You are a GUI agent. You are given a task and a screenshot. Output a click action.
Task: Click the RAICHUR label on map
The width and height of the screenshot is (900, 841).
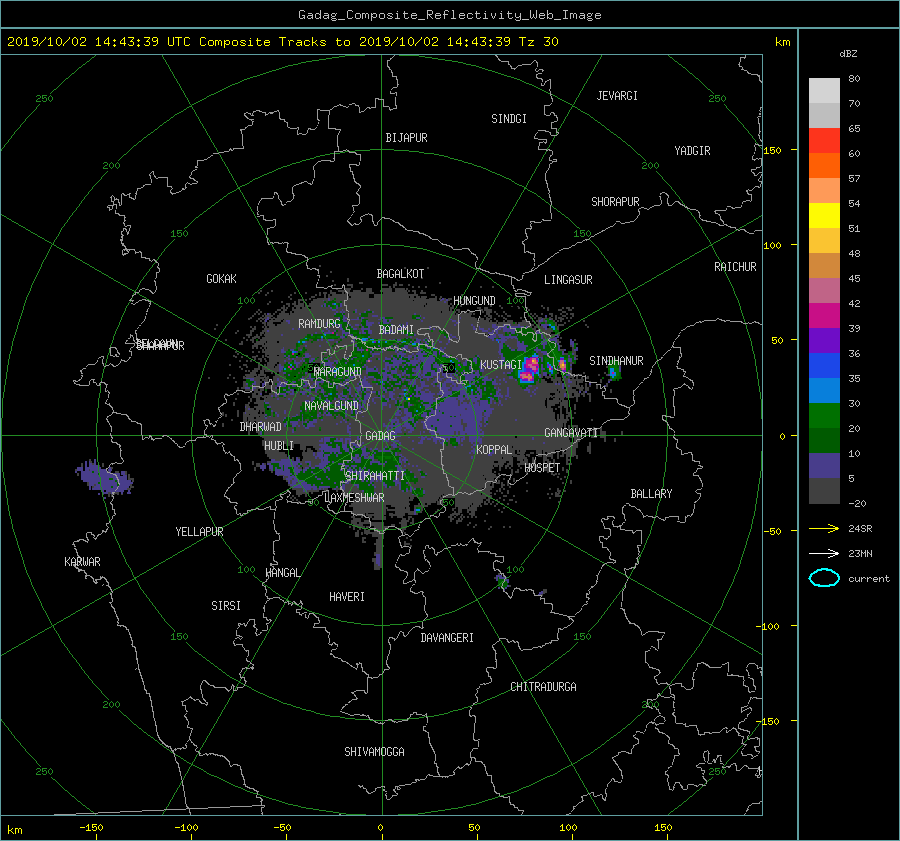coord(735,266)
